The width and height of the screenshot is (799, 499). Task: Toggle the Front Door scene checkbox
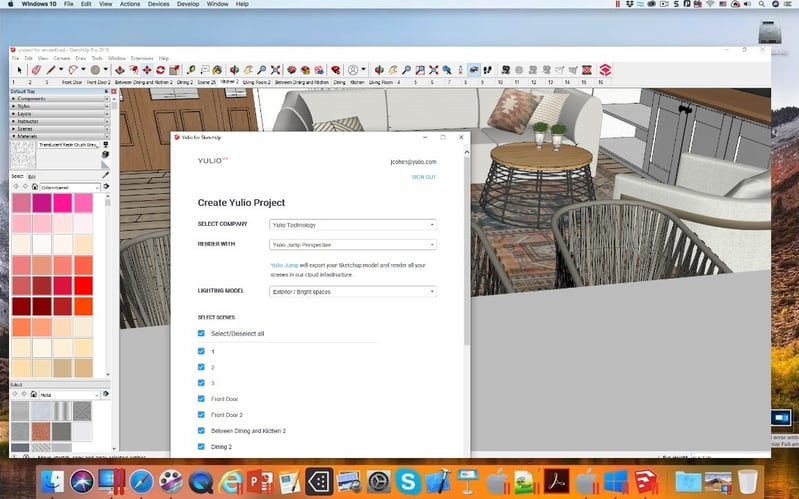(x=201, y=399)
